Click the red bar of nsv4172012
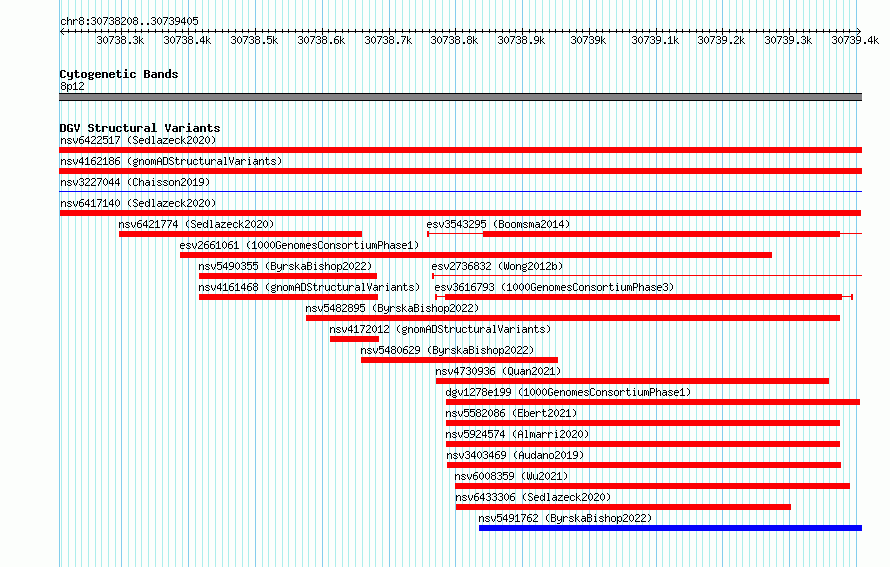890x567 pixels. click(354, 339)
